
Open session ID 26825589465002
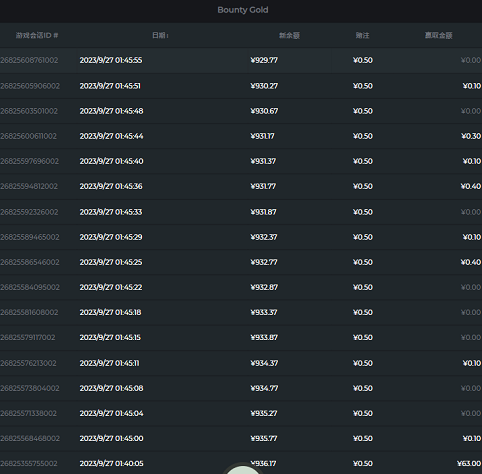coord(30,237)
